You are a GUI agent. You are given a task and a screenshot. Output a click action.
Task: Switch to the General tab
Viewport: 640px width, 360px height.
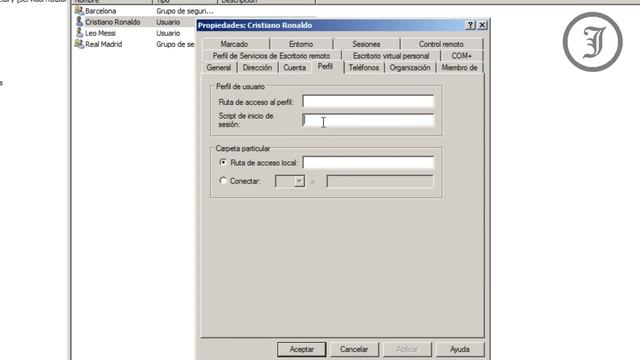[x=219, y=67]
